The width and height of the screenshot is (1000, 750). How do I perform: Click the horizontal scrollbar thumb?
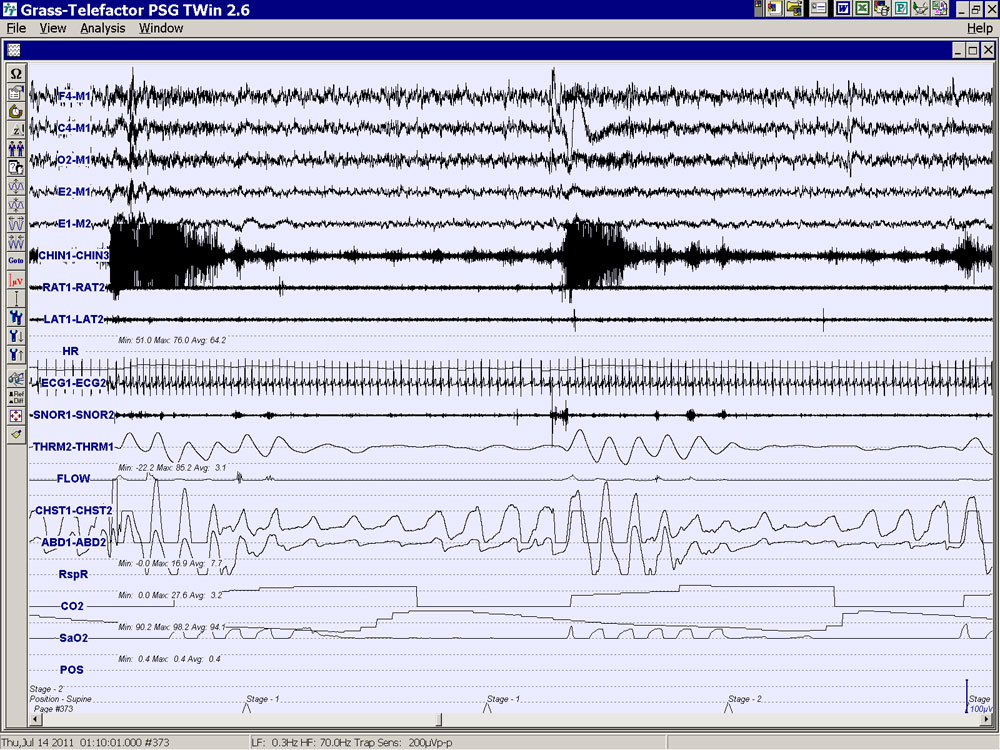pyautogui.click(x=437, y=720)
